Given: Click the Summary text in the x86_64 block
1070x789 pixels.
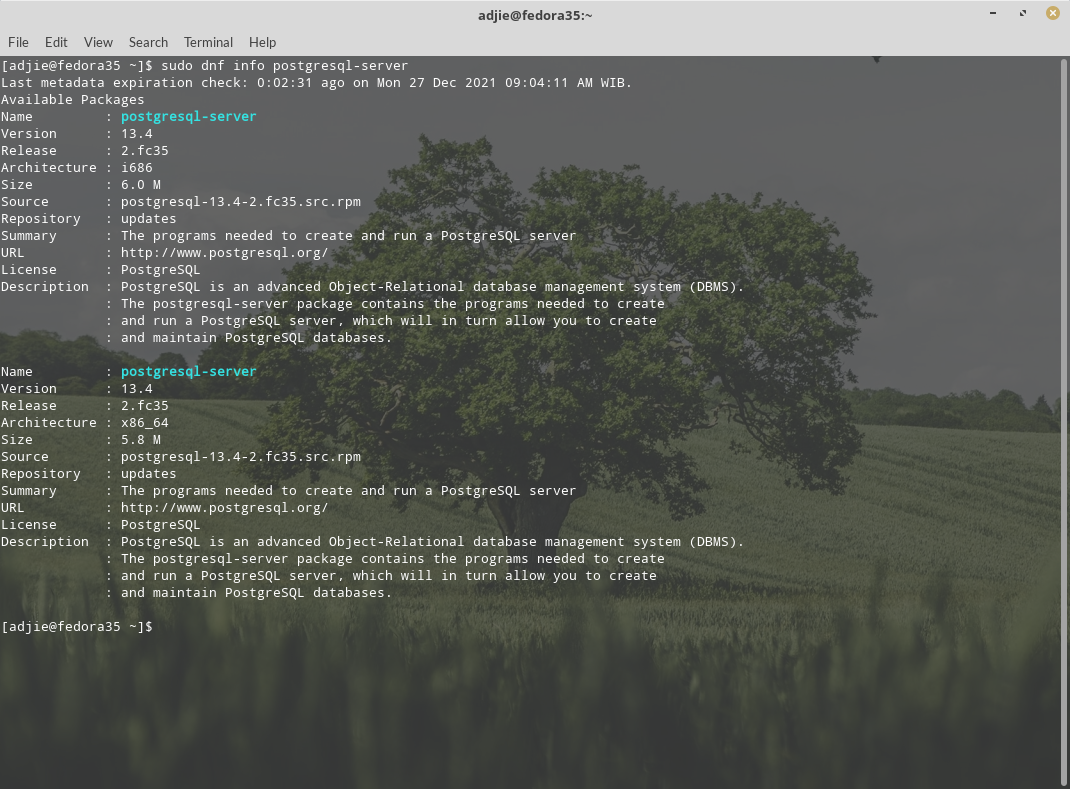Looking at the screenshot, I should (349, 491).
